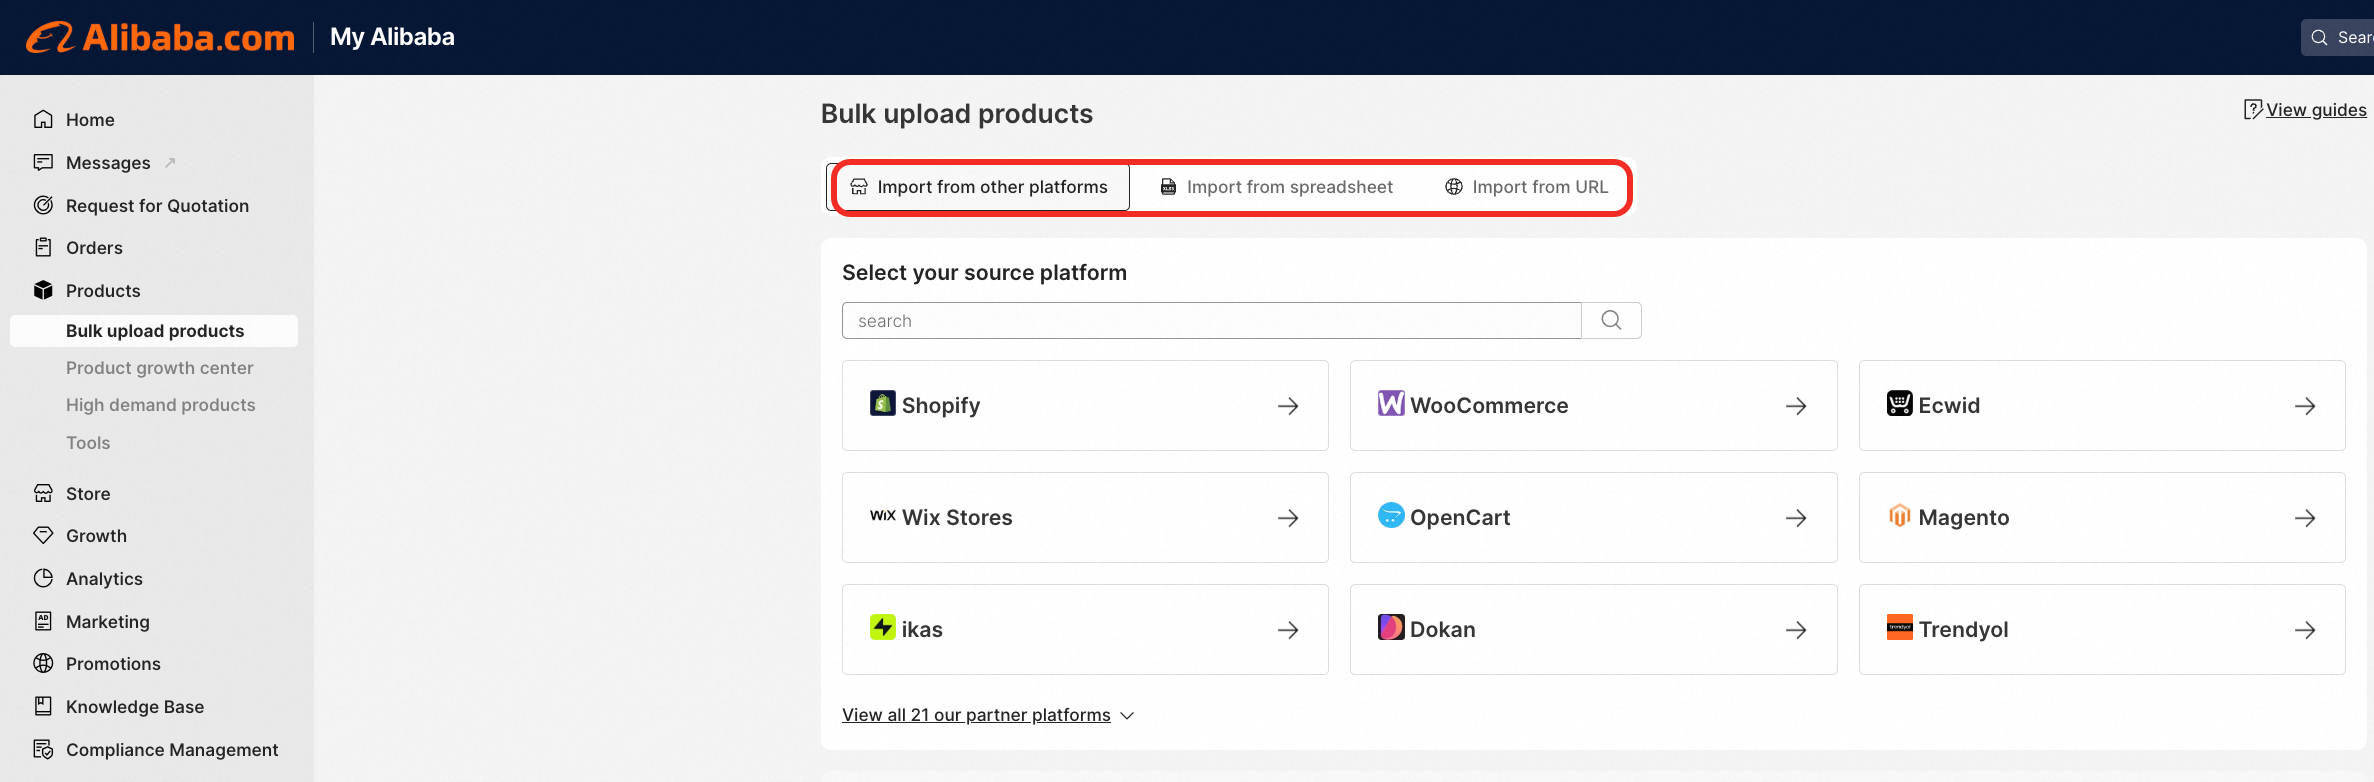Open the Trendyol platform arrow
This screenshot has height=782, width=2374.
[2305, 630]
